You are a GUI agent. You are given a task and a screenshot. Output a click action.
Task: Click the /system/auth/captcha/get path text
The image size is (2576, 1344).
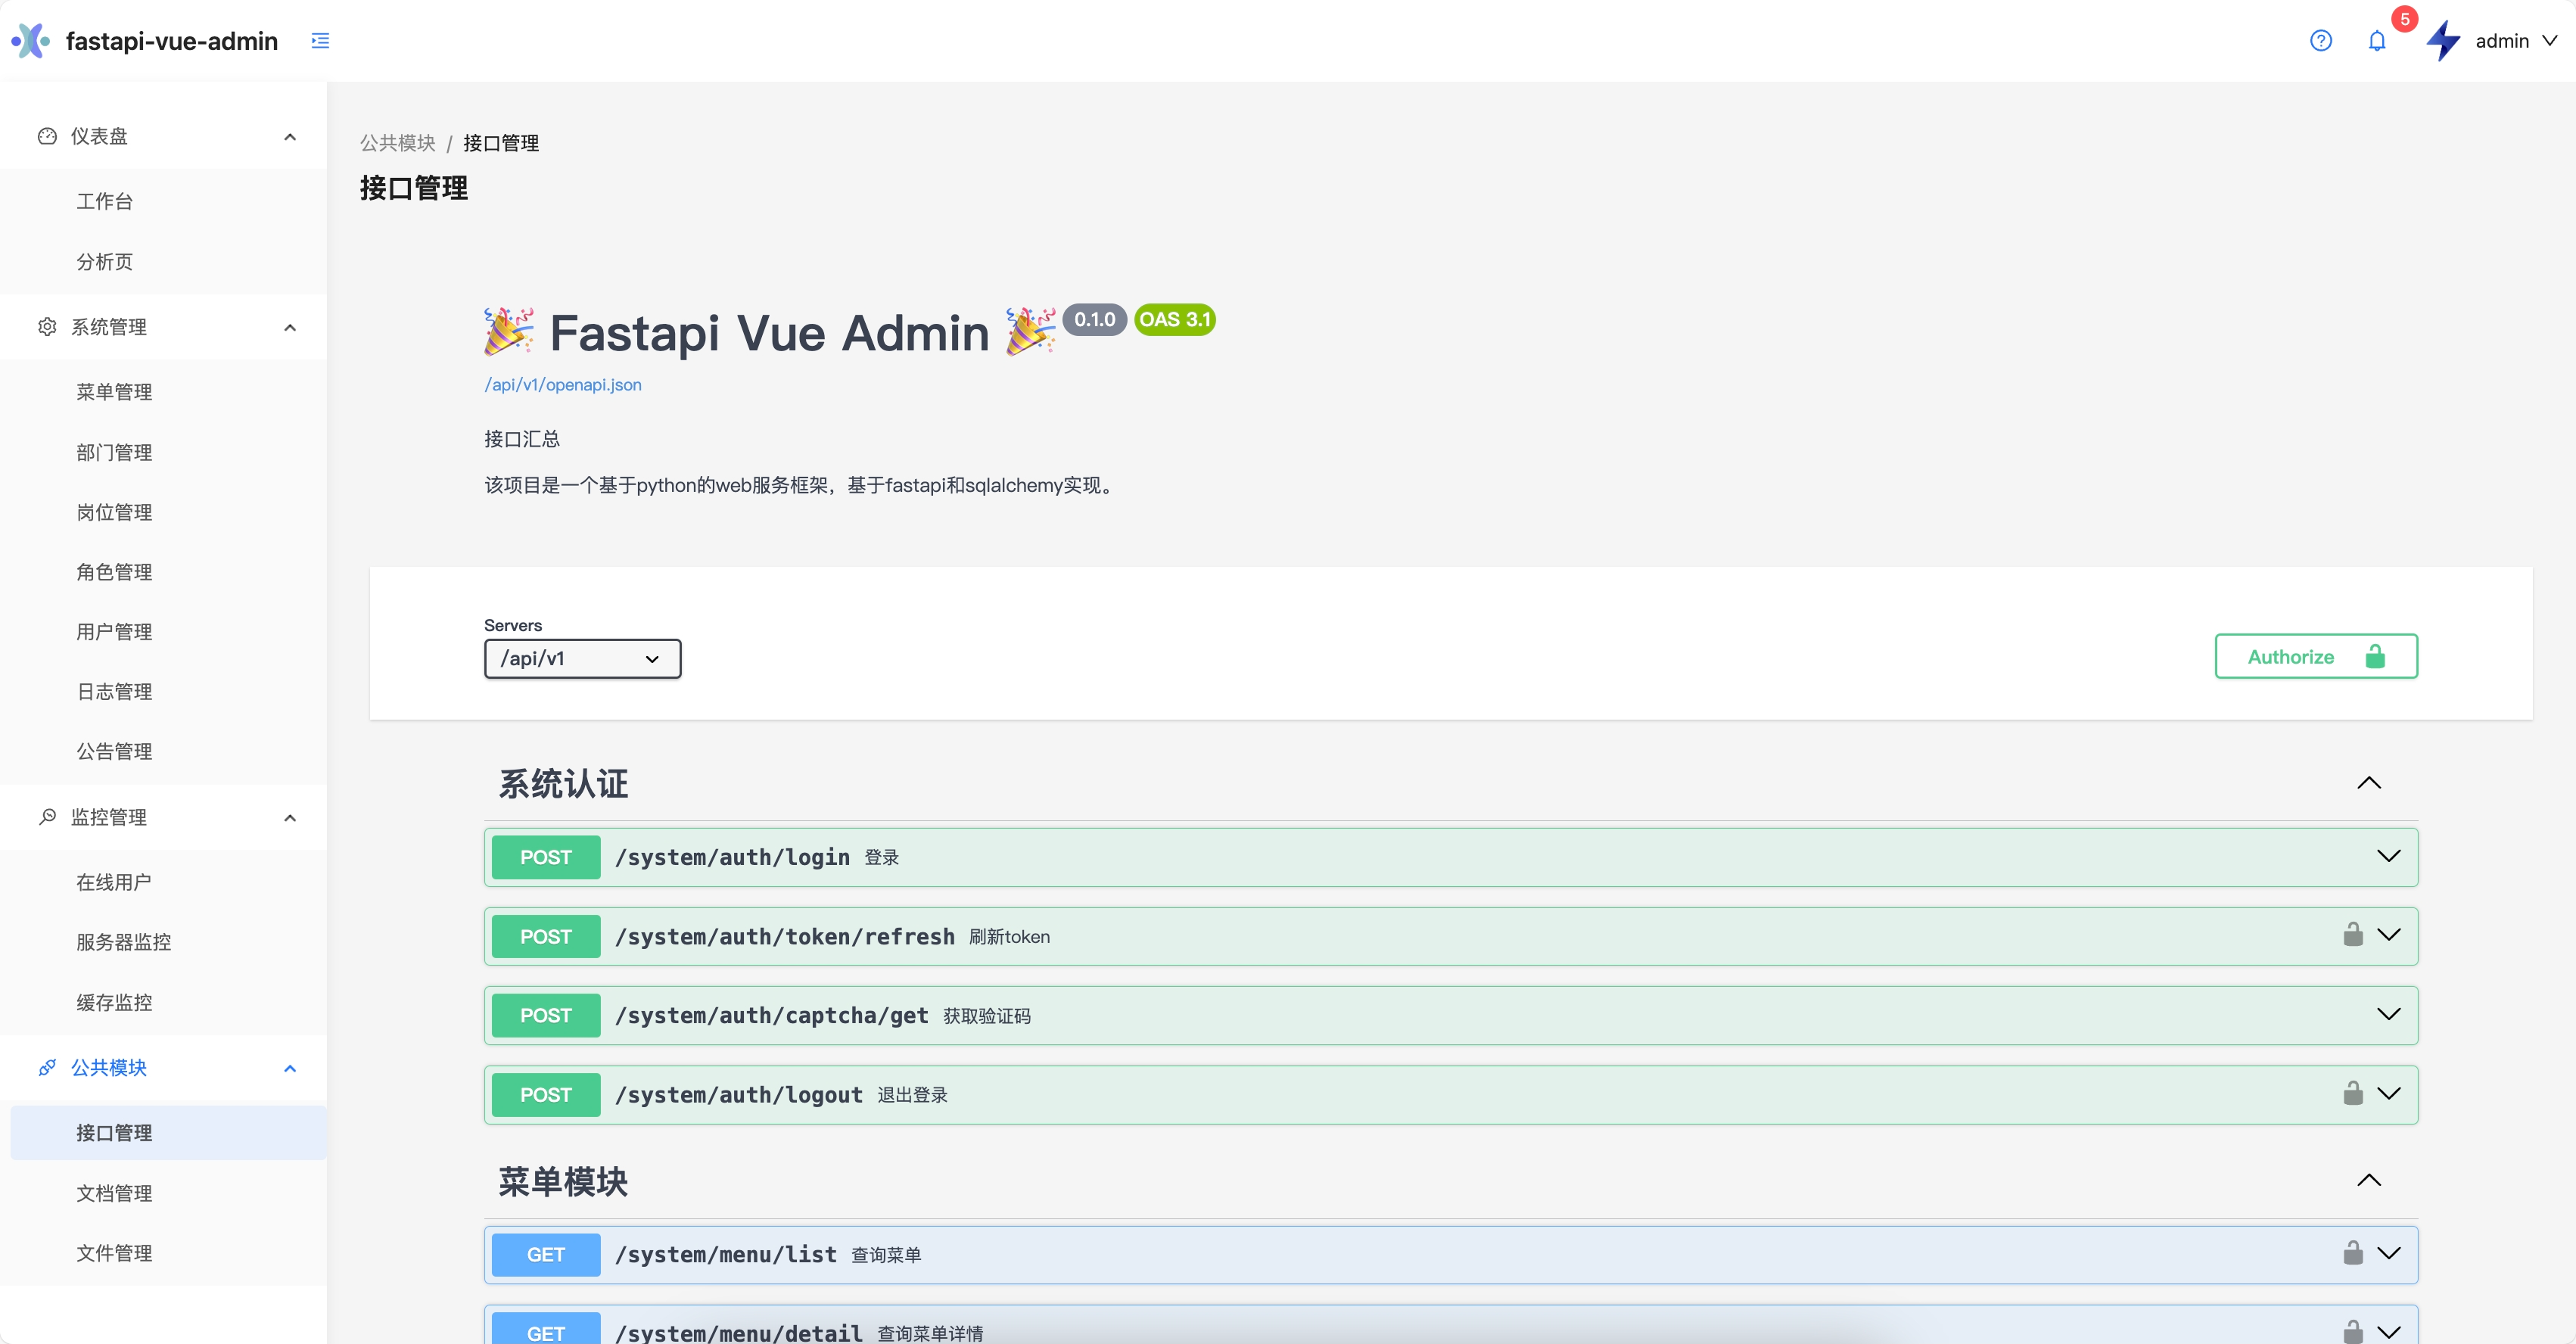click(x=771, y=1015)
